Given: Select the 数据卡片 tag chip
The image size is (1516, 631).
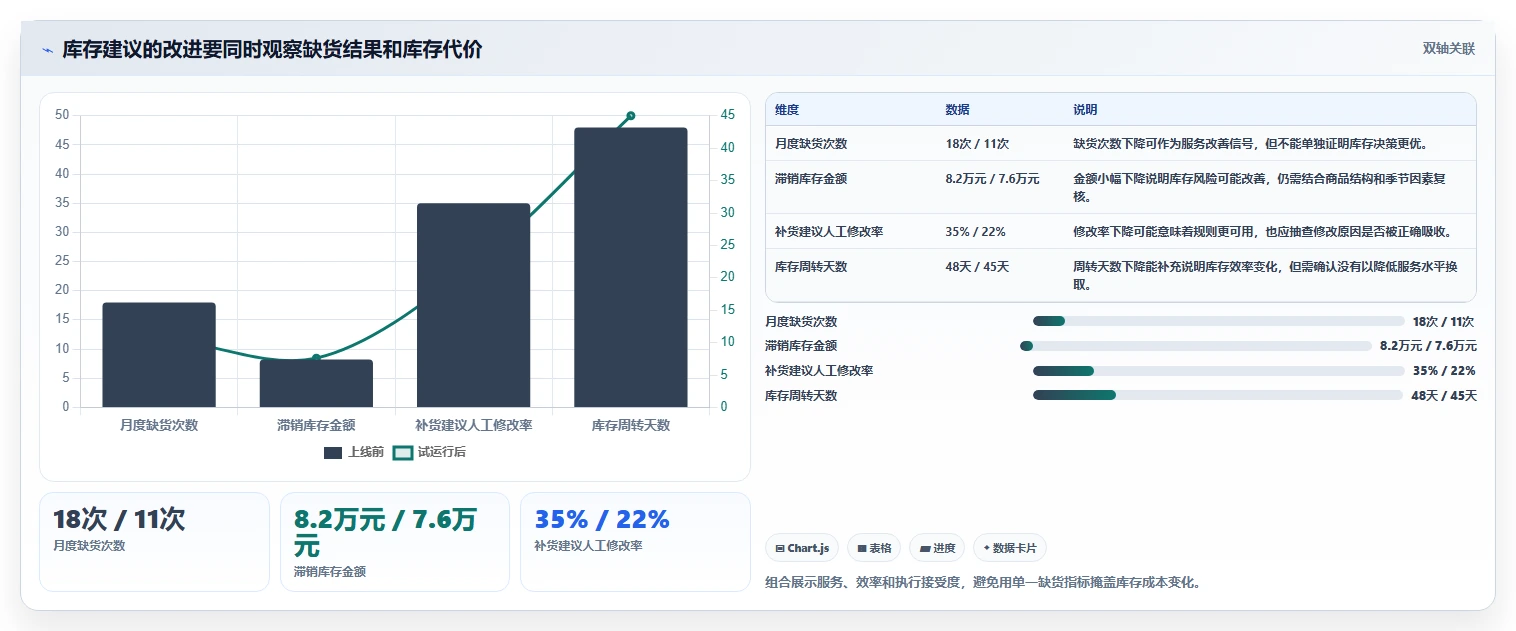Looking at the screenshot, I should (1010, 548).
